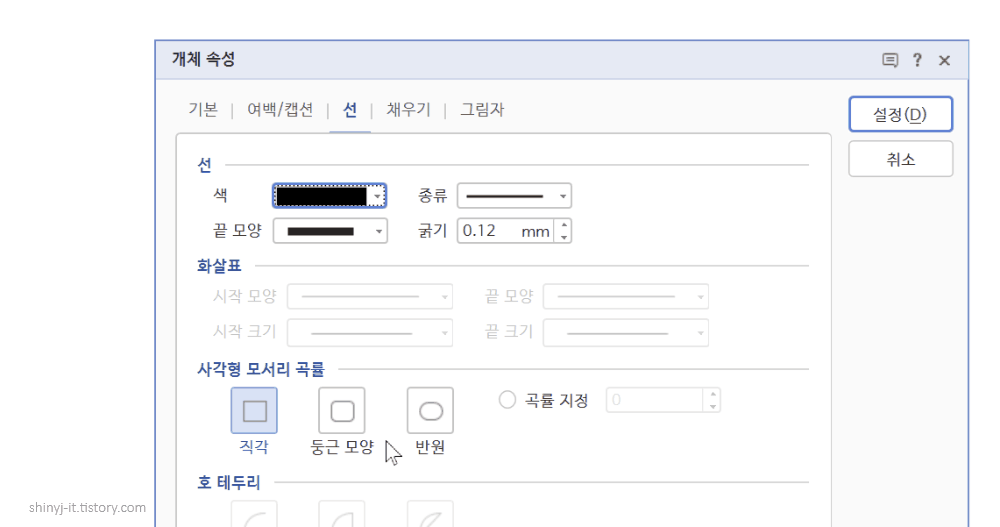1000x527 pixels.
Task: Click the 굵기 thickness input field
Action: [506, 231]
